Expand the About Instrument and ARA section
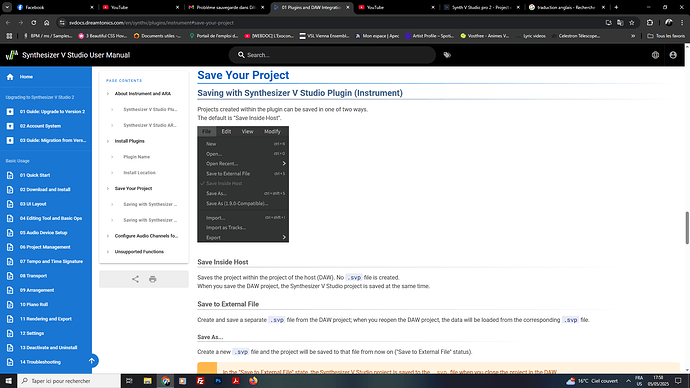The image size is (690, 388). click(x=108, y=94)
